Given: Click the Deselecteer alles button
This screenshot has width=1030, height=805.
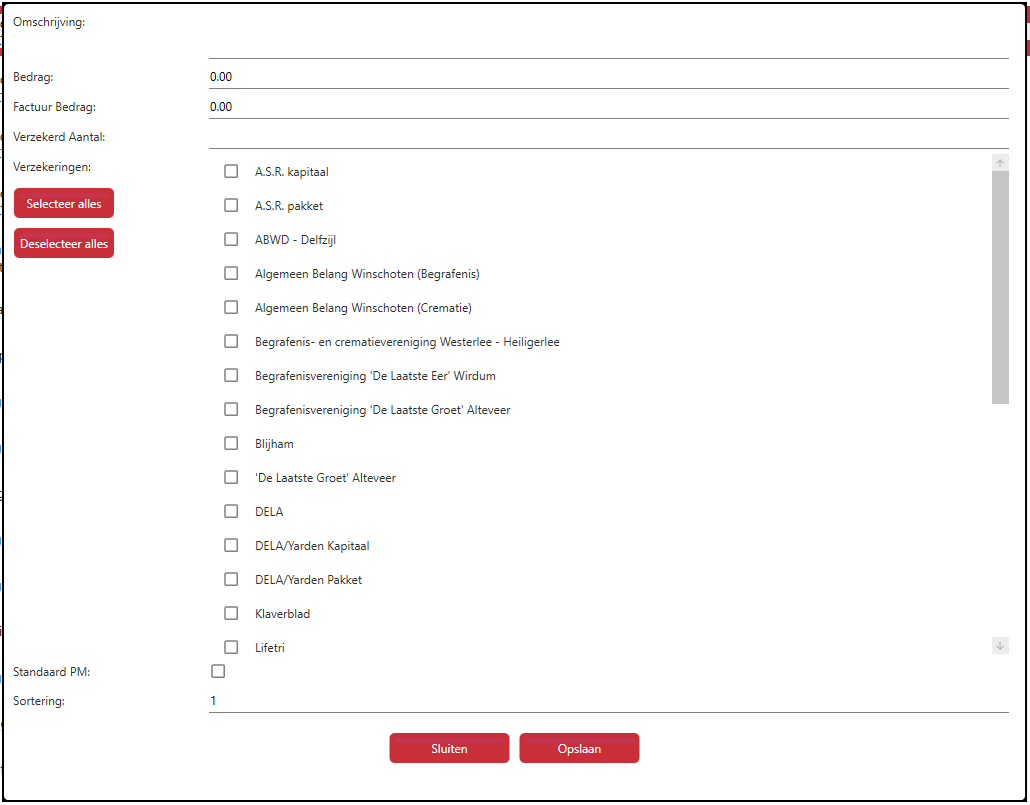Looking at the screenshot, I should point(64,244).
